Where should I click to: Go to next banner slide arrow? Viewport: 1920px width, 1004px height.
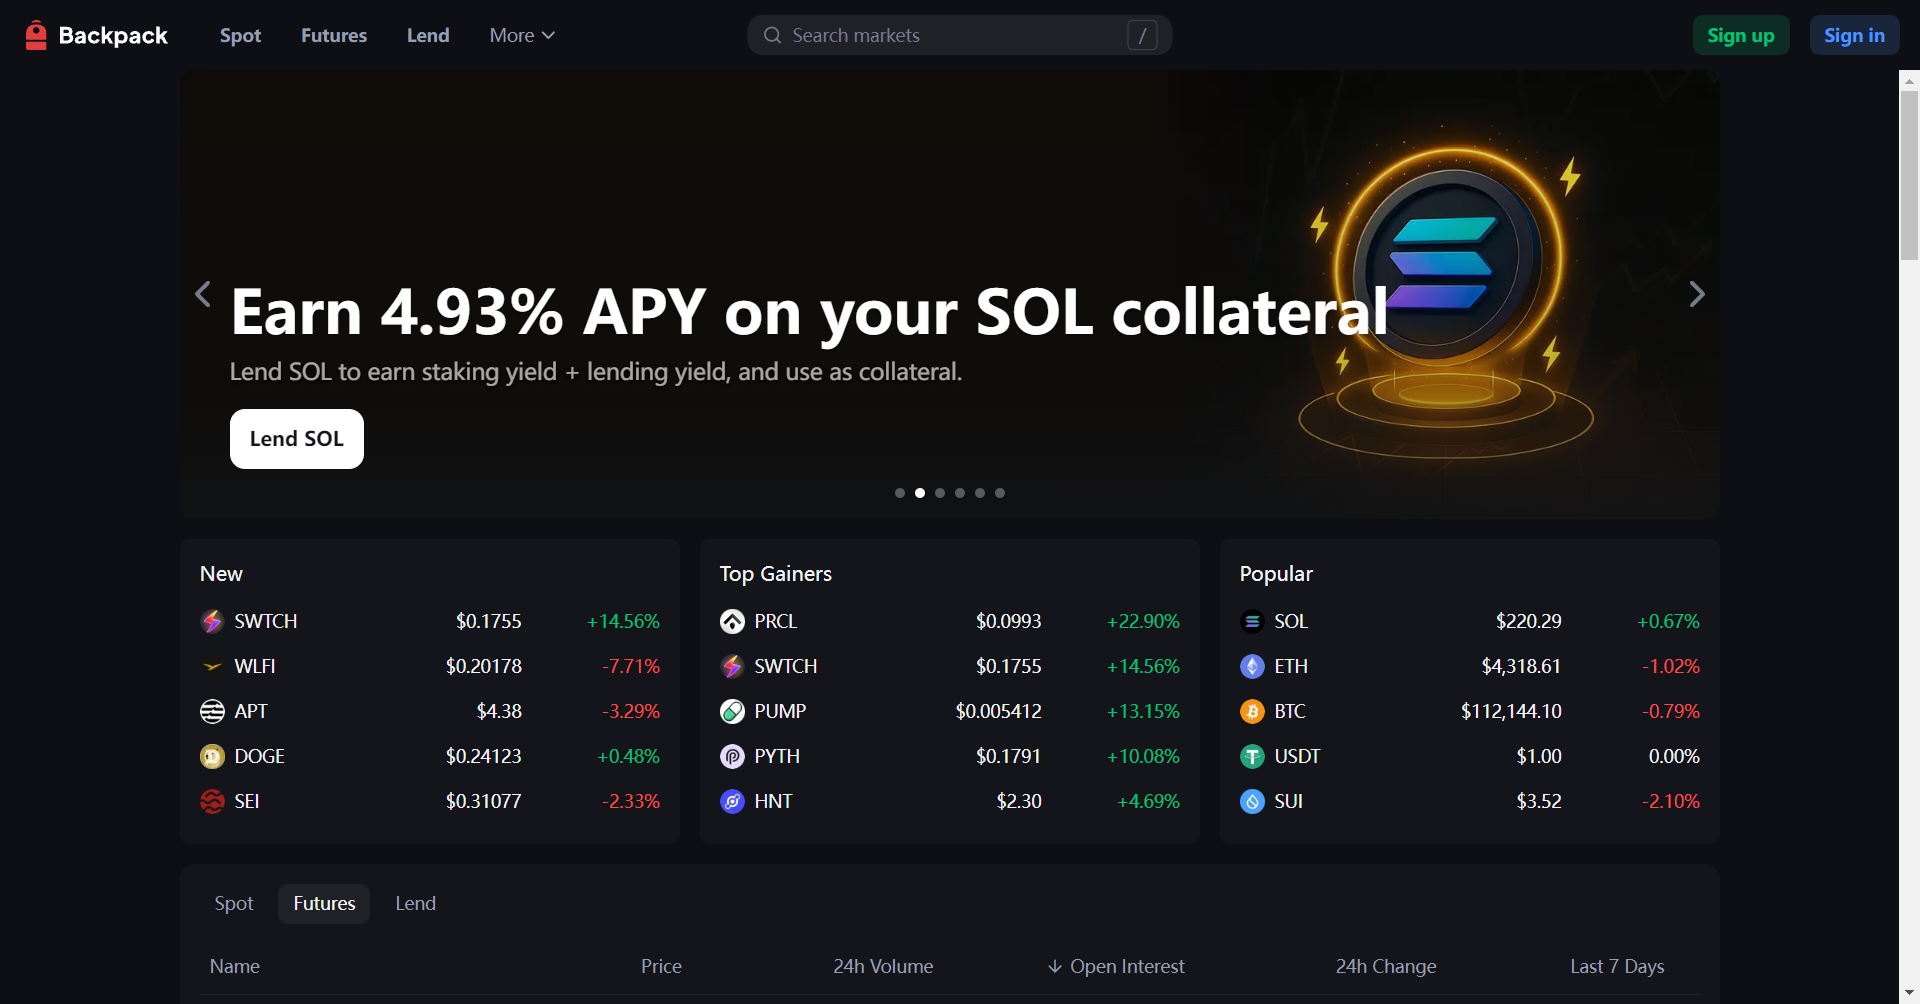(x=1696, y=294)
